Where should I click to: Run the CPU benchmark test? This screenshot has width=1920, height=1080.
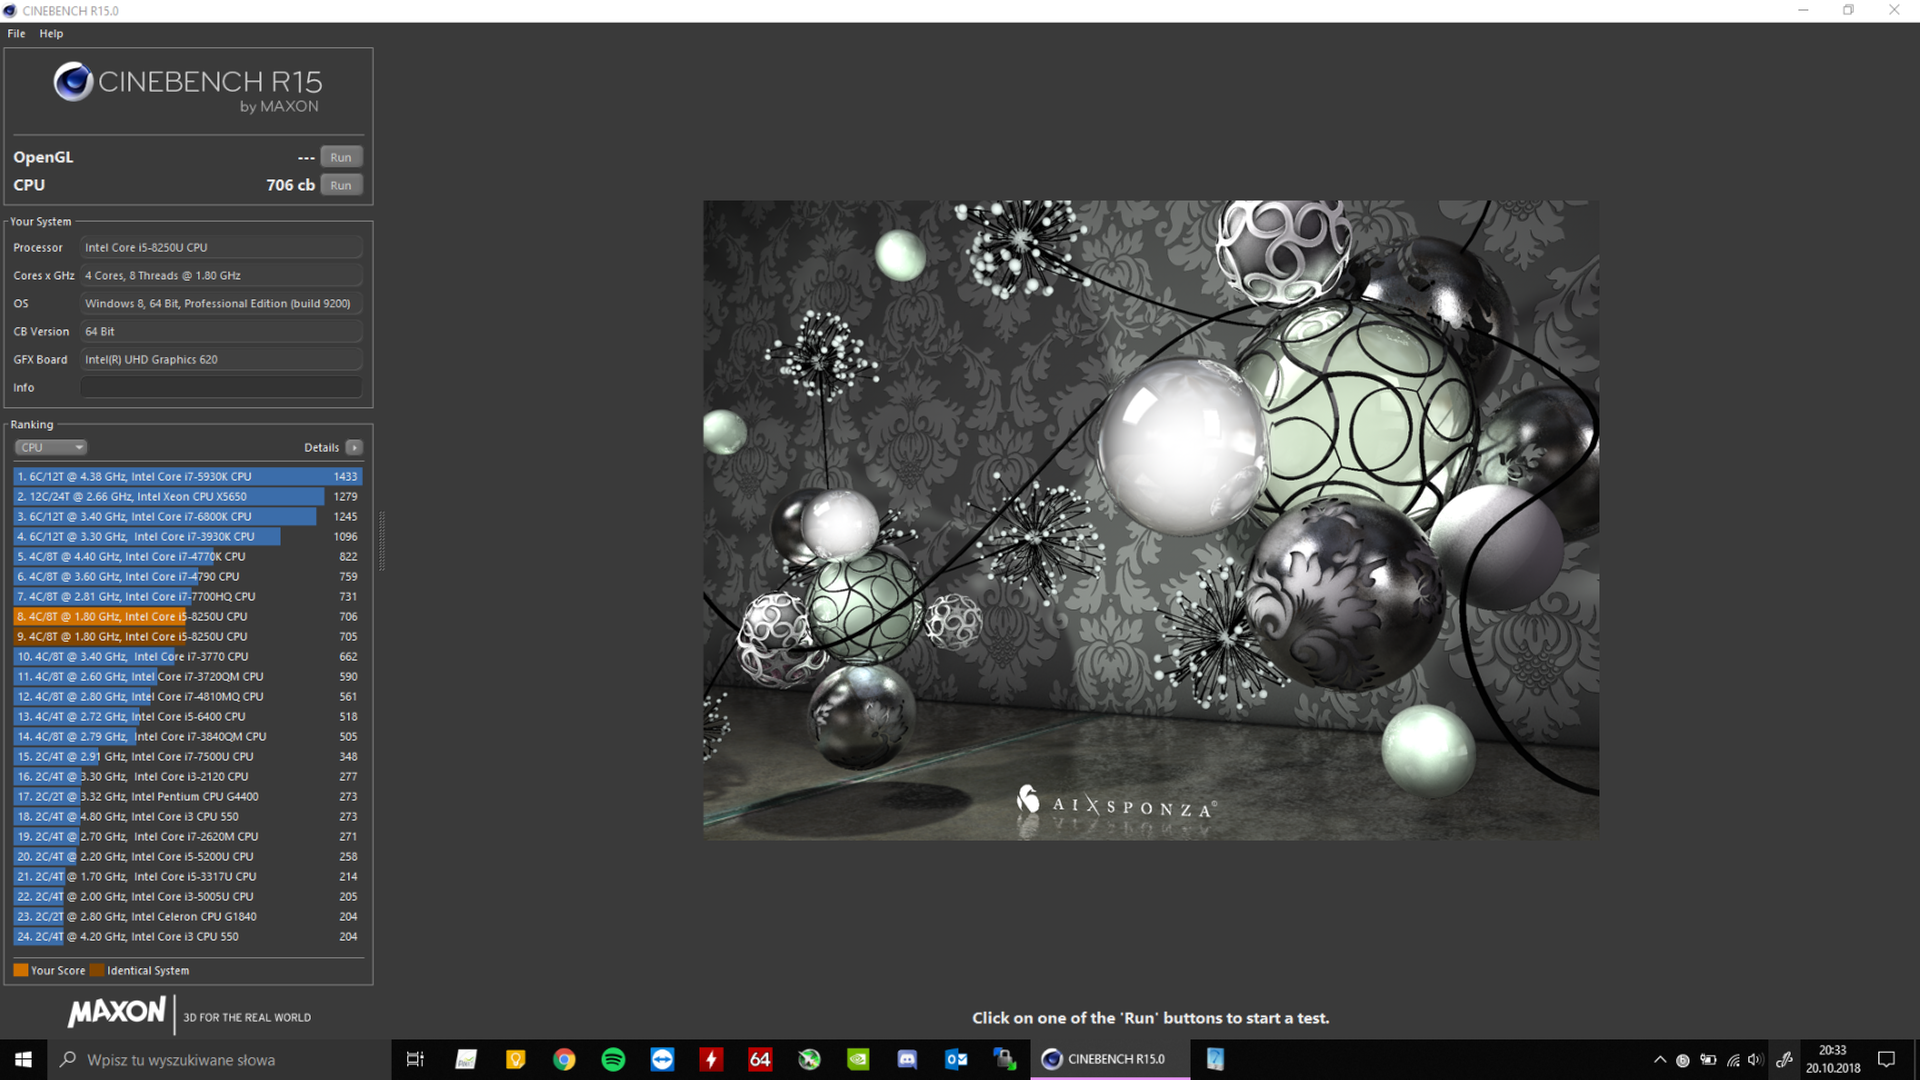(x=341, y=185)
